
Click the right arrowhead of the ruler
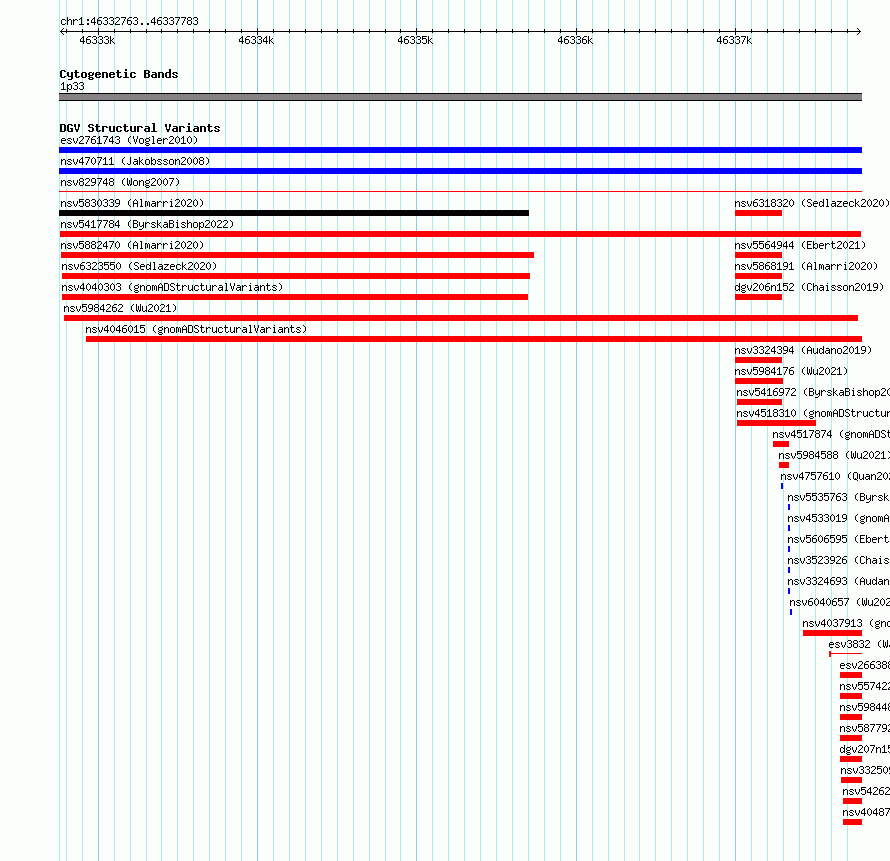[859, 32]
